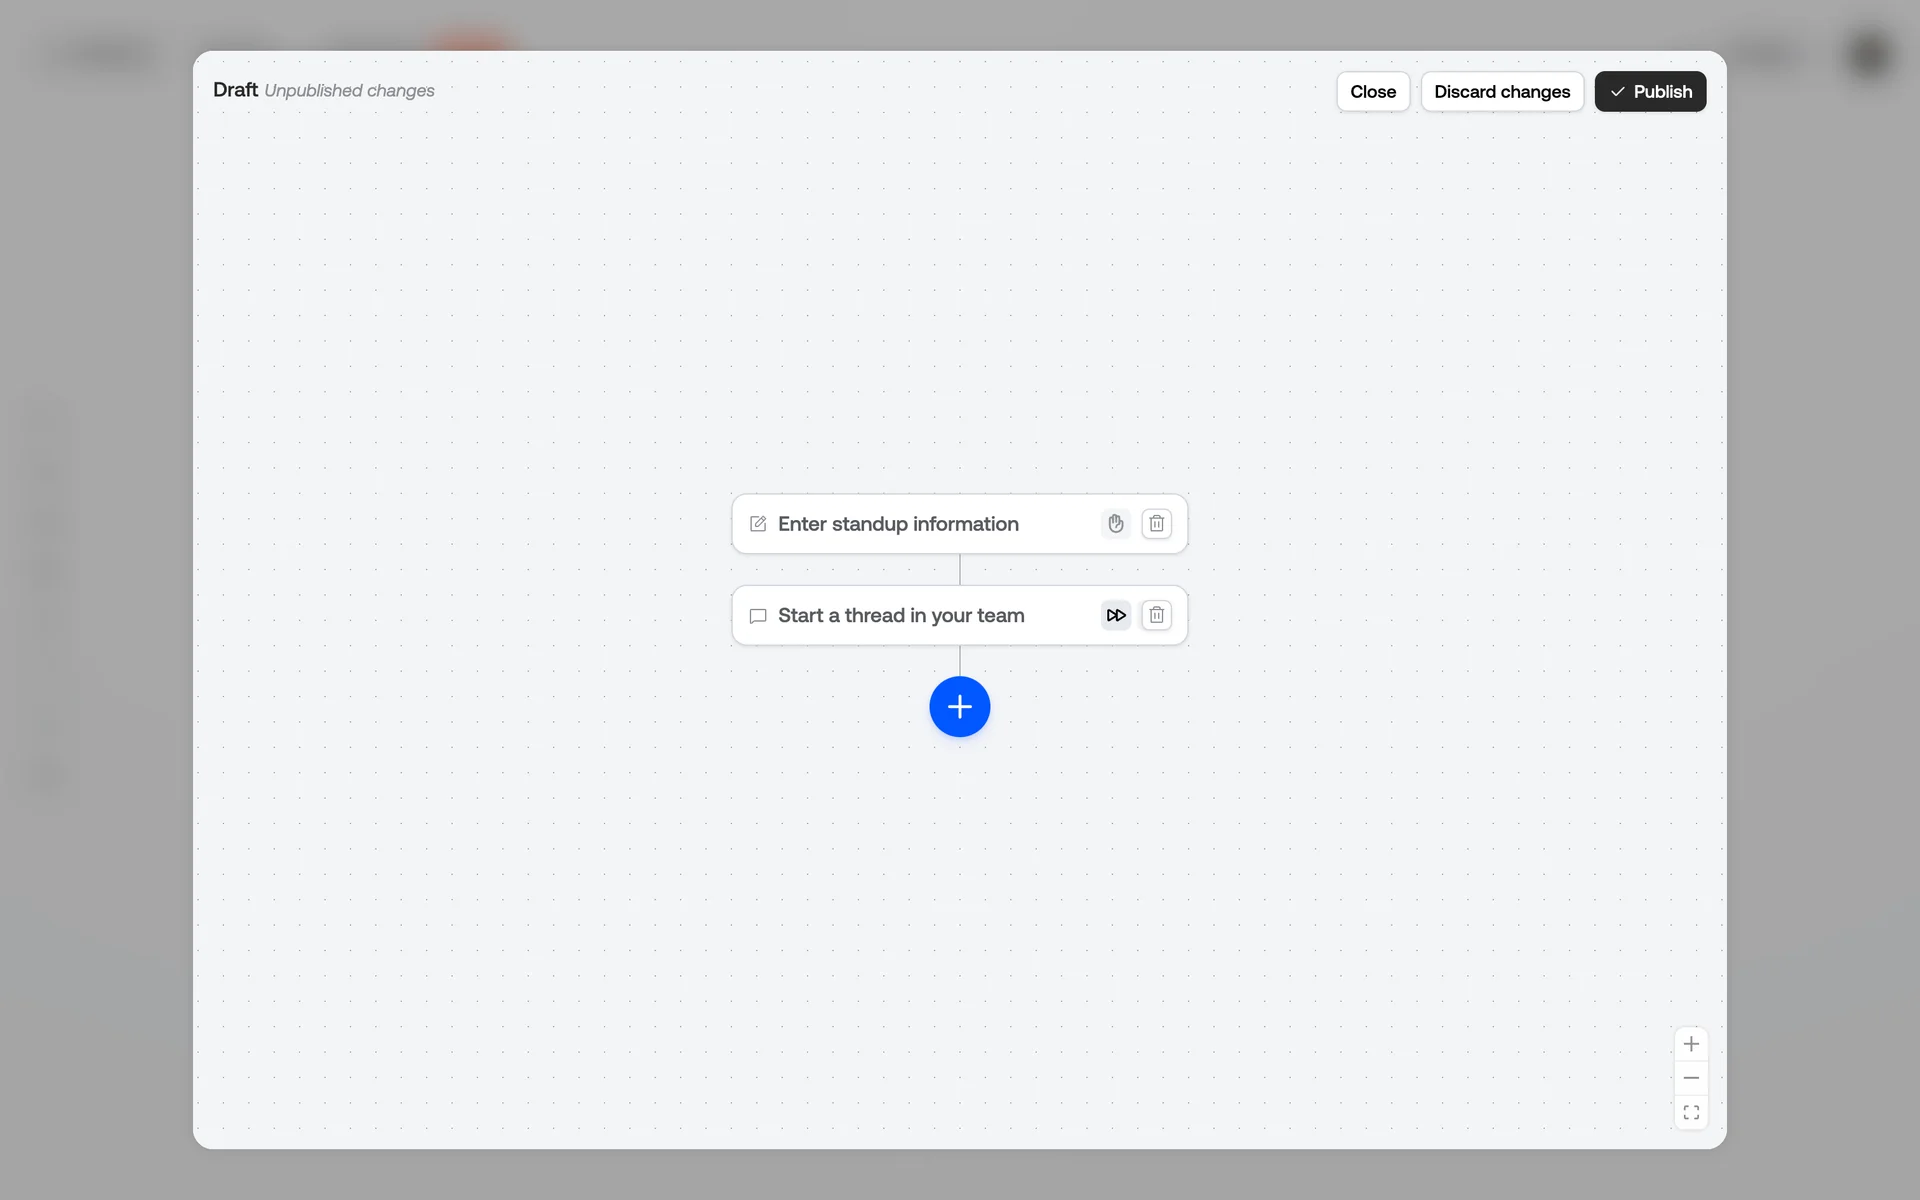Image resolution: width=1920 pixels, height=1200 pixels.
Task: Fit workflow to view with fullscreen icon
Action: point(1691,1112)
